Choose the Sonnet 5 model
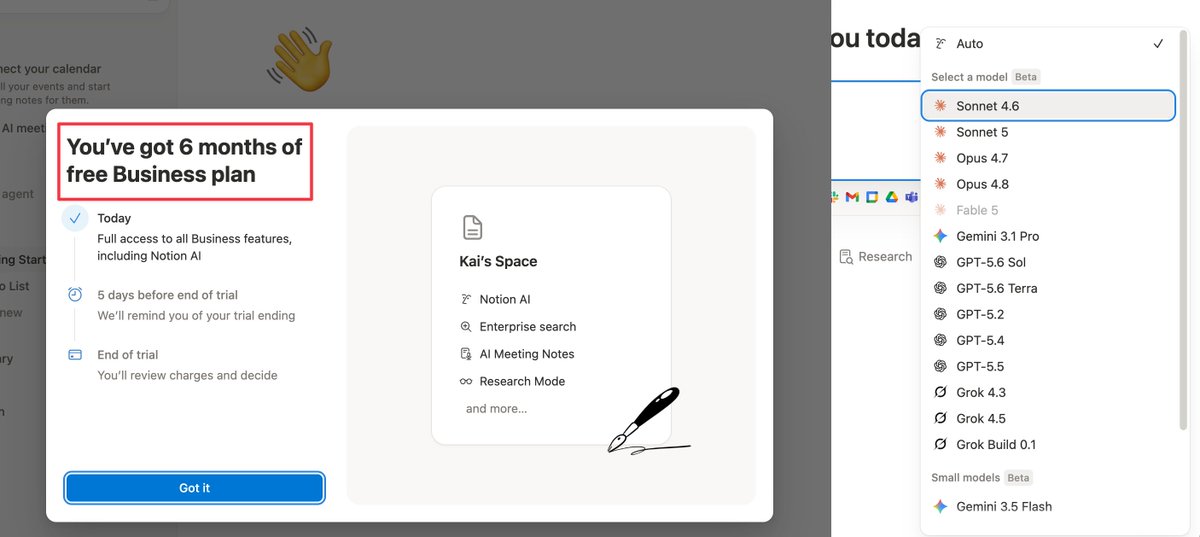This screenshot has height=537, width=1200. coord(1047,132)
